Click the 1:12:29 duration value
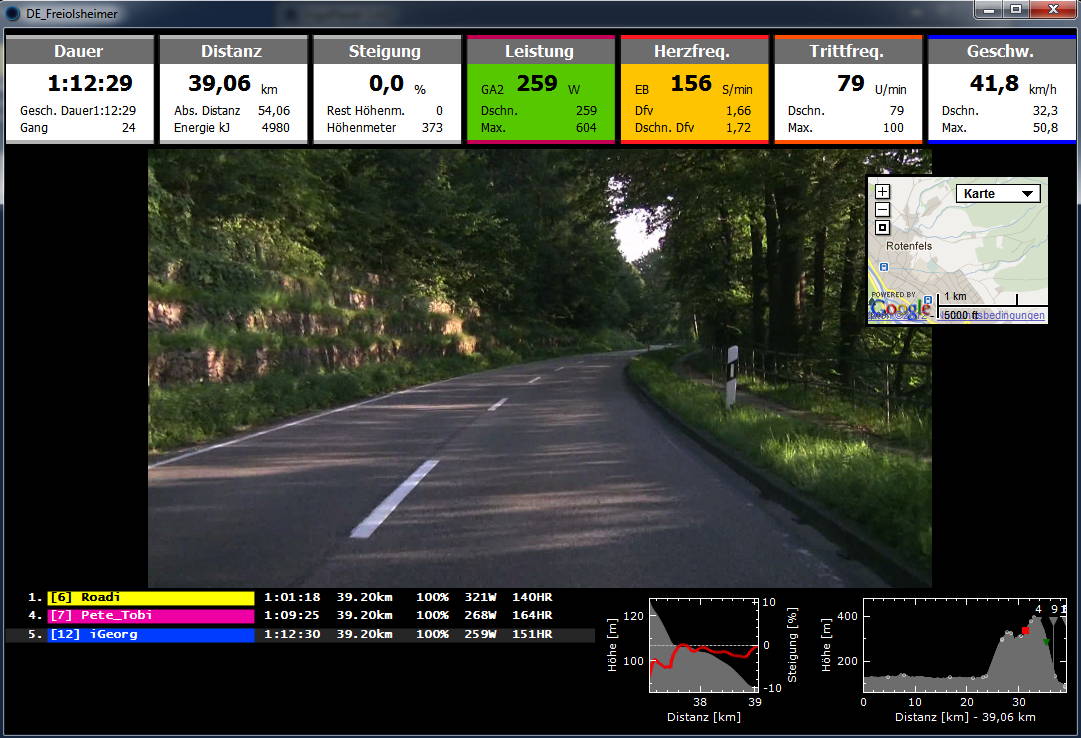1081x738 pixels. pos(90,83)
